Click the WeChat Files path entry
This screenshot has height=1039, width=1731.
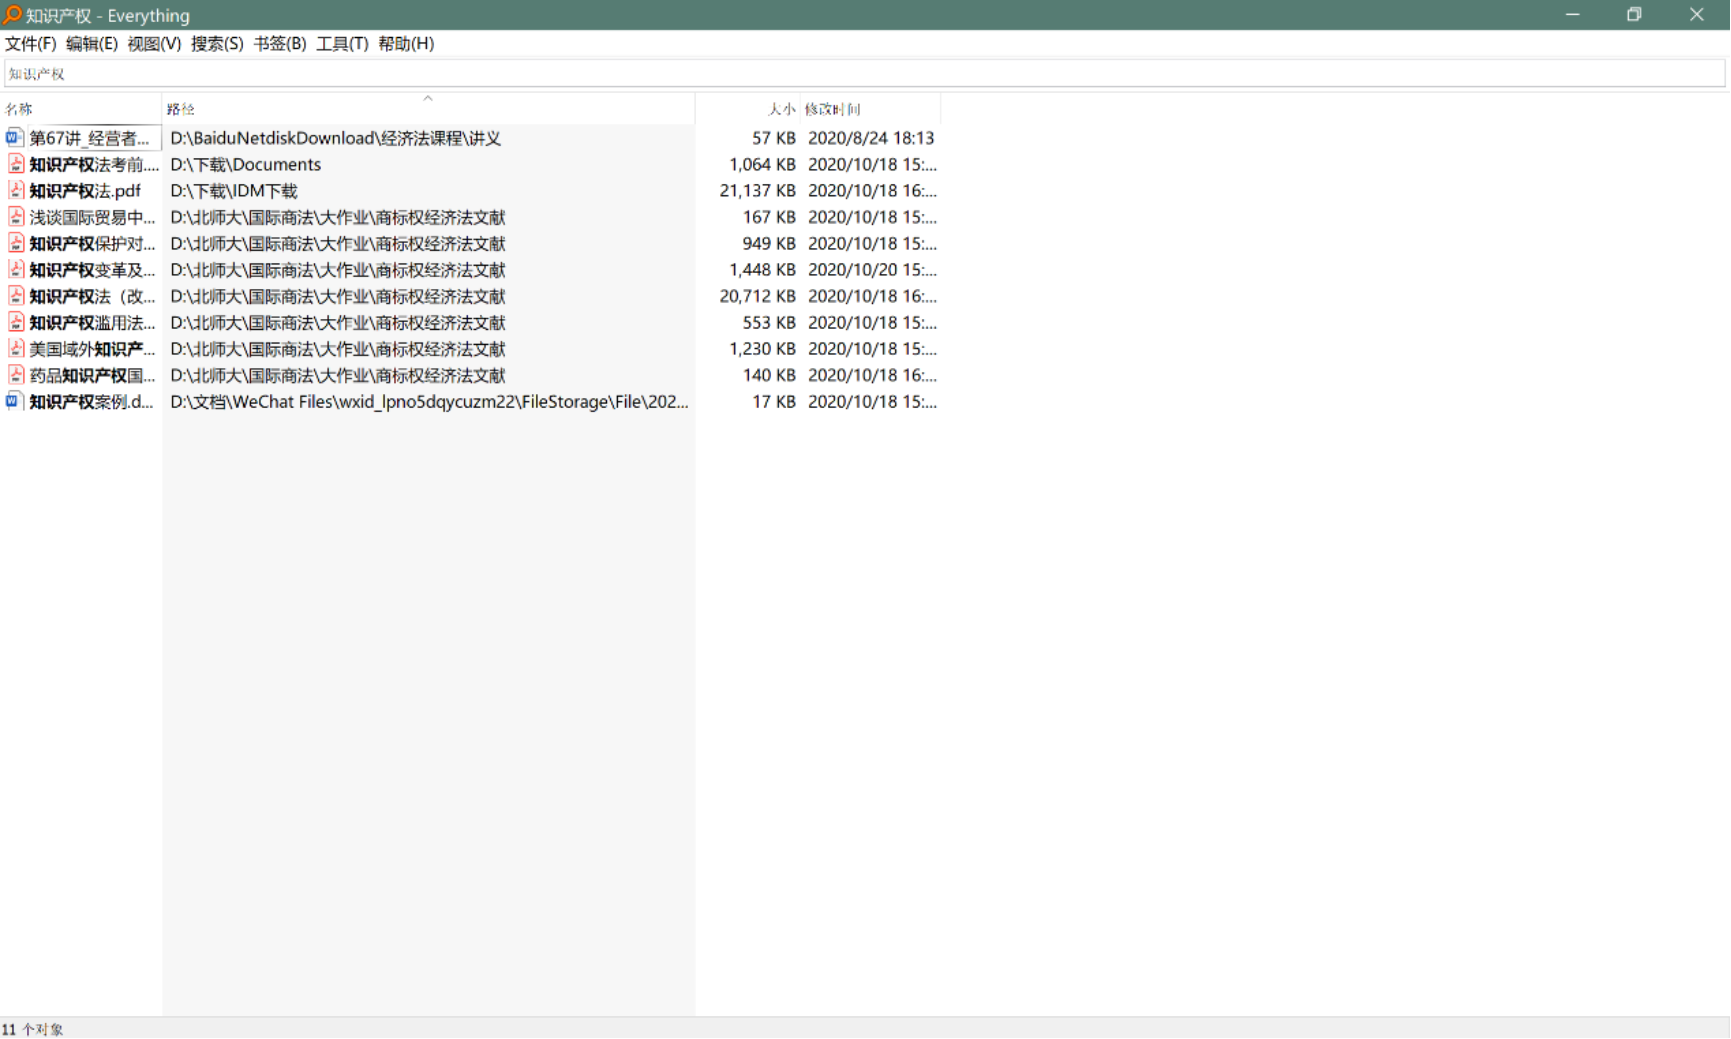click(428, 402)
